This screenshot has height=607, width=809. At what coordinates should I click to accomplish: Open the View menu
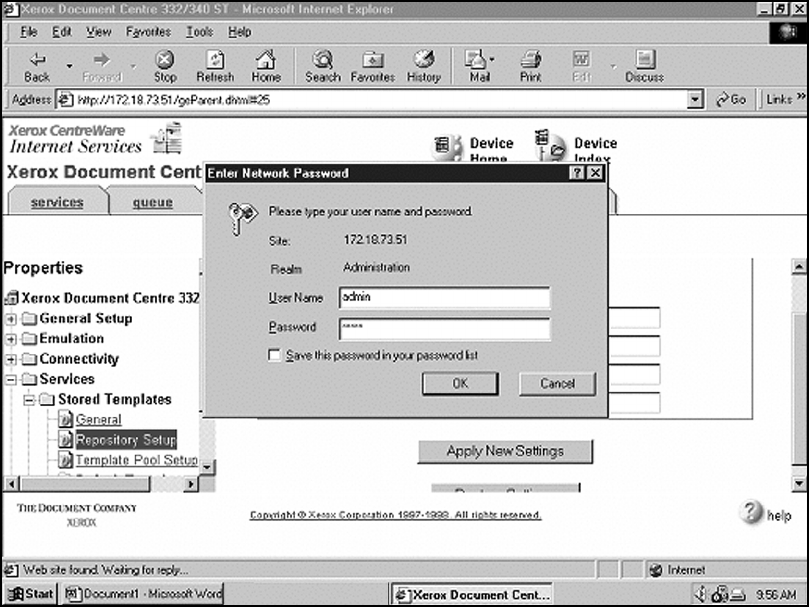point(98,32)
